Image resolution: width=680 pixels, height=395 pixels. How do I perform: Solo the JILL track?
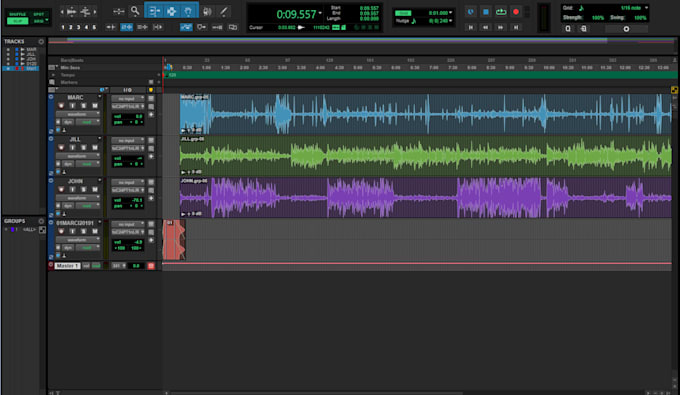84,147
